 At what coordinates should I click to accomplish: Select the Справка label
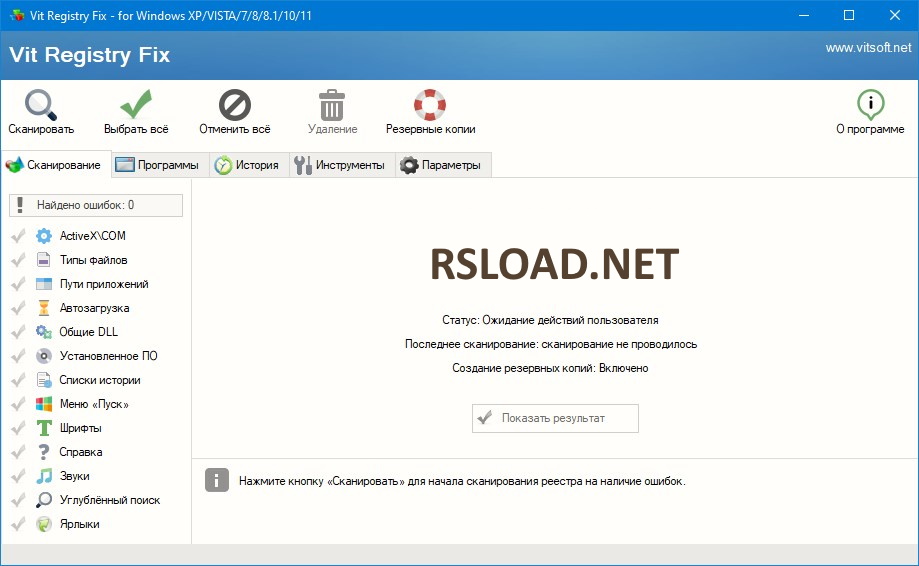pos(81,452)
